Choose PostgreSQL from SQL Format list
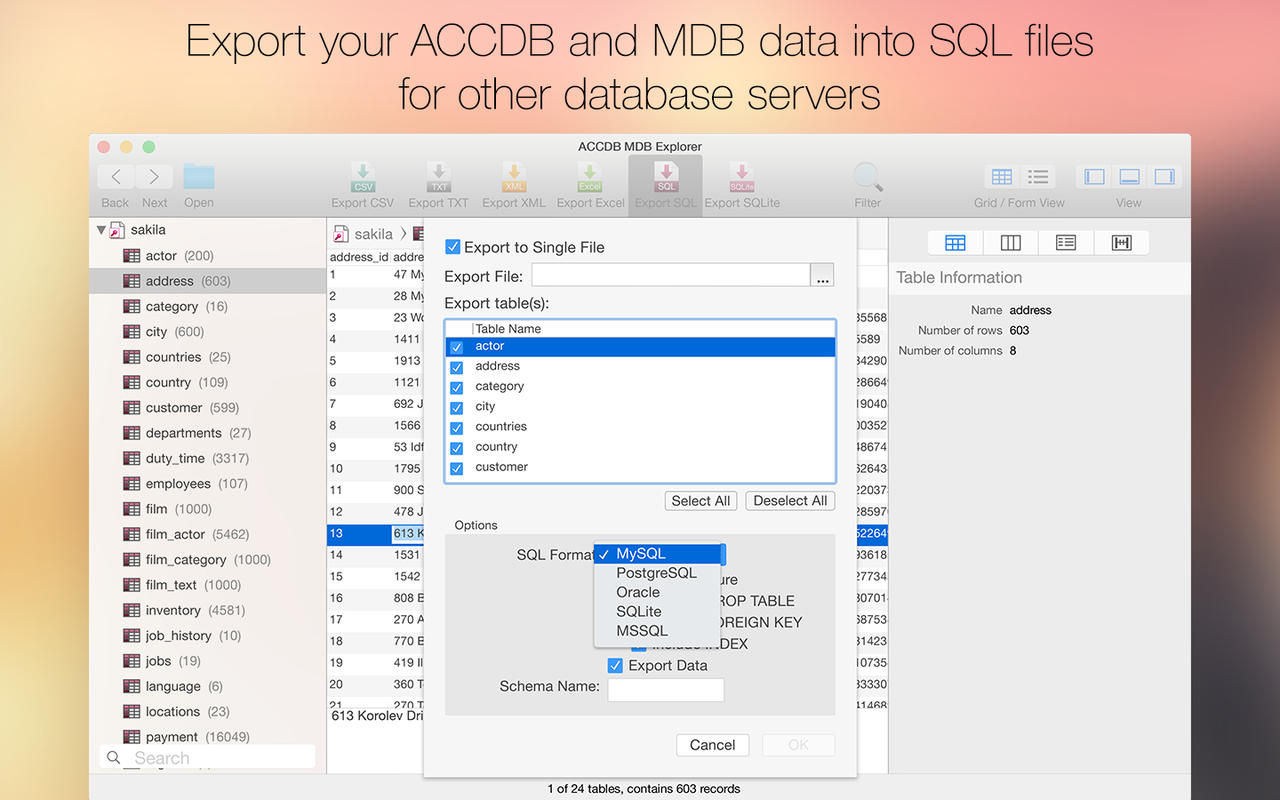Image resolution: width=1280 pixels, height=800 pixels. pos(656,573)
